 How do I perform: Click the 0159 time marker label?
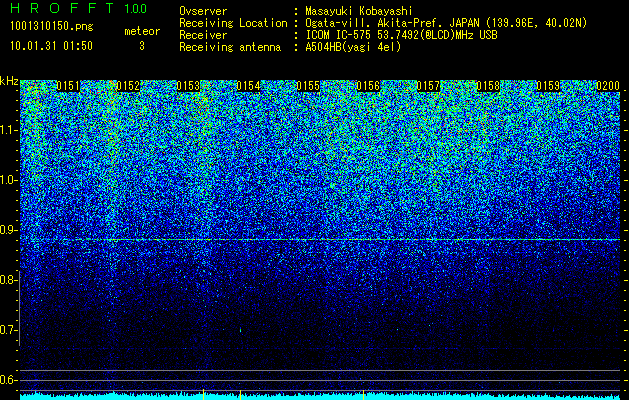point(548,86)
